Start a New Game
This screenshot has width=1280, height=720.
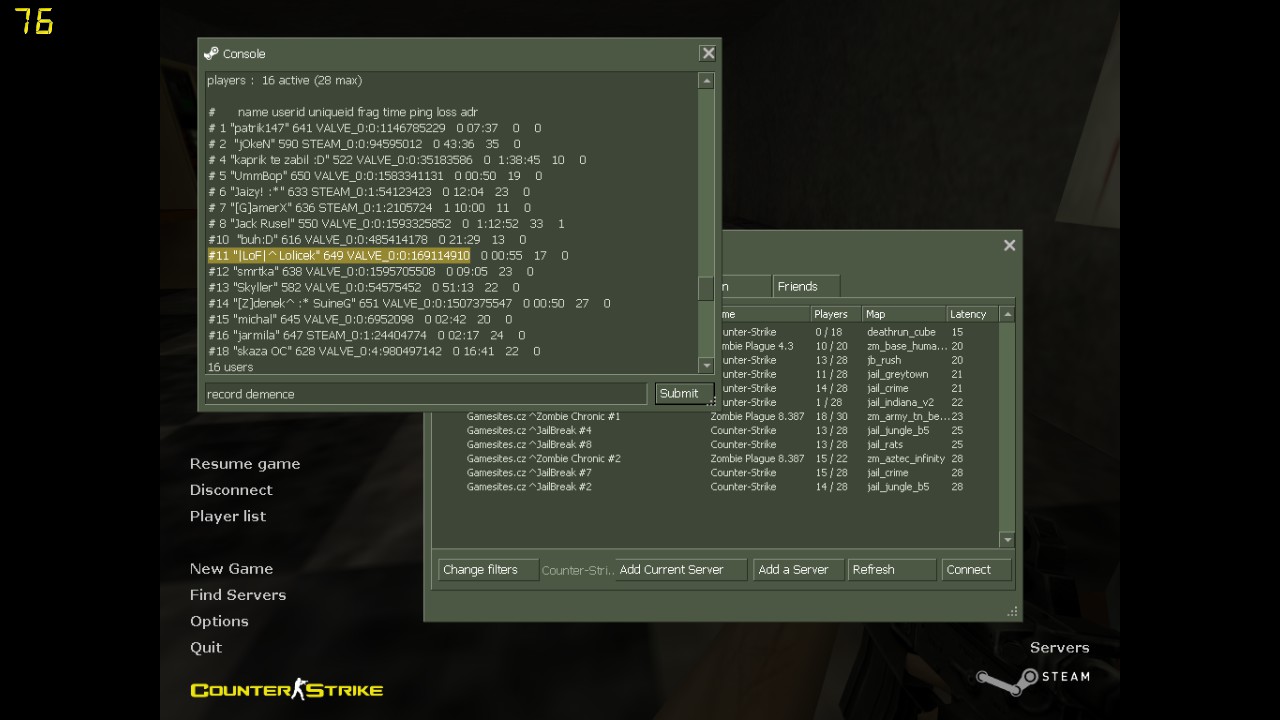point(231,568)
